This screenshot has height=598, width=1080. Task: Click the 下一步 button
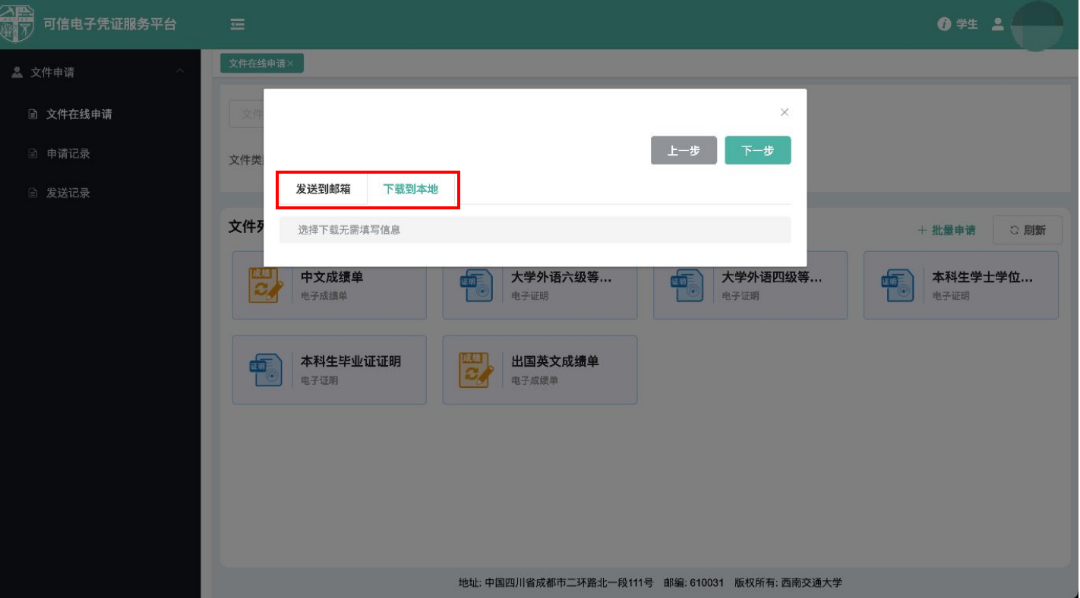pyautogui.click(x=758, y=150)
